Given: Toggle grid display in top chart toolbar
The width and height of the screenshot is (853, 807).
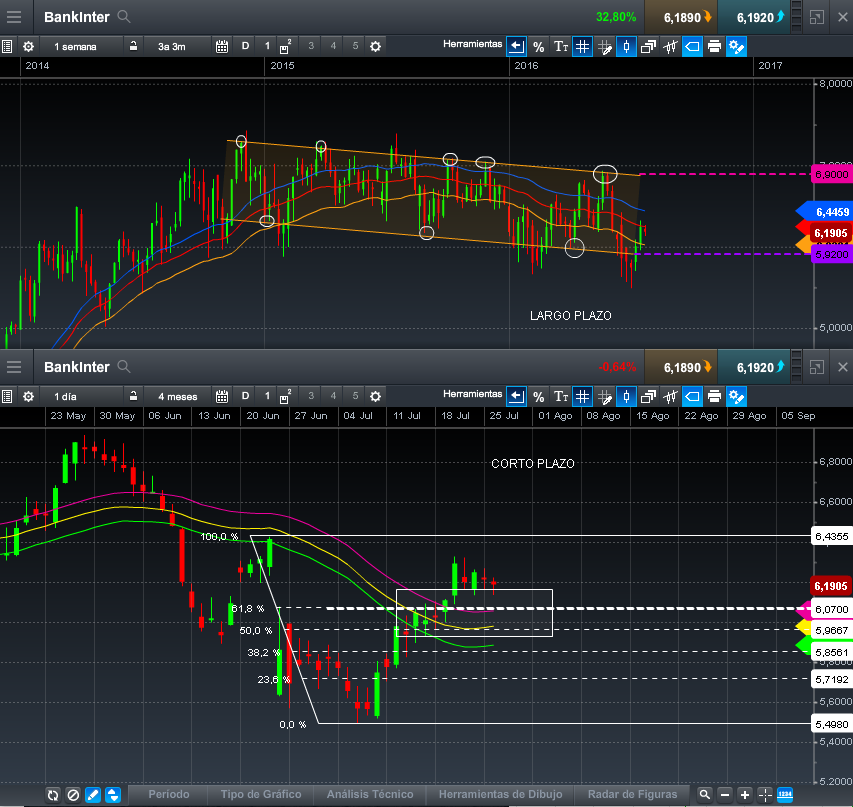Looking at the screenshot, I should point(583,47).
